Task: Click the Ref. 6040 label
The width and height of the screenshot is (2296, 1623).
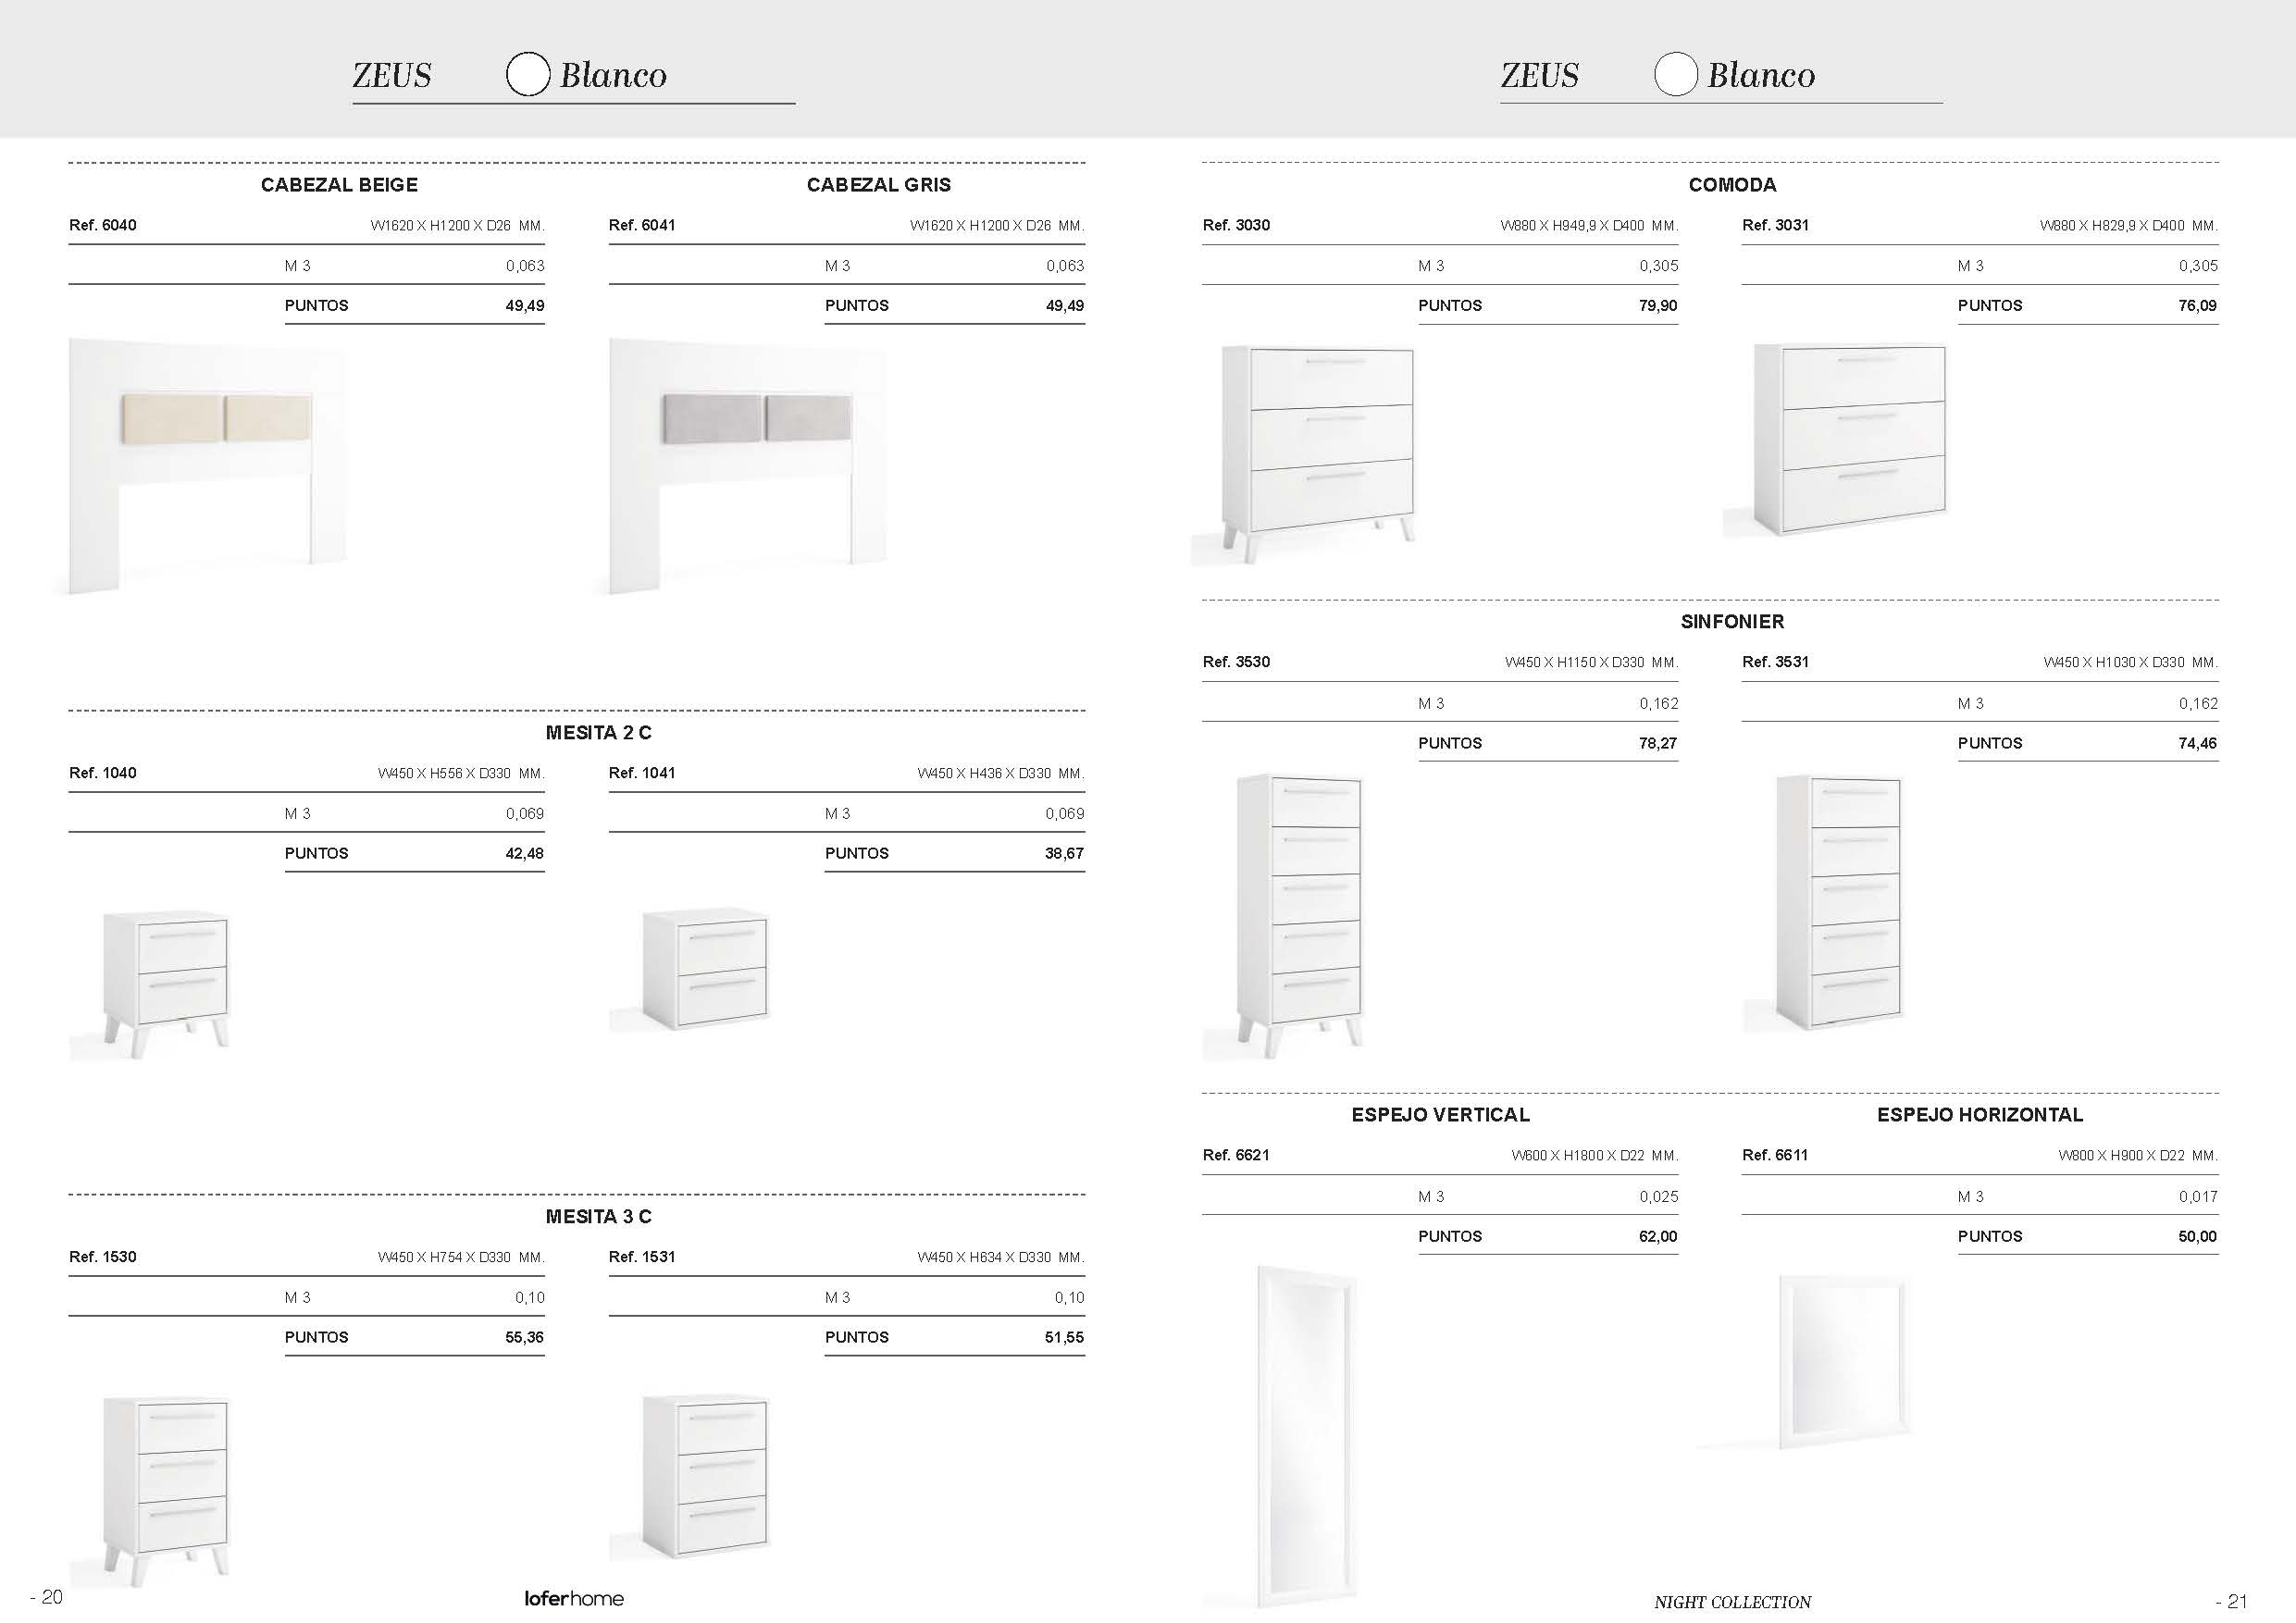Action: point(103,225)
